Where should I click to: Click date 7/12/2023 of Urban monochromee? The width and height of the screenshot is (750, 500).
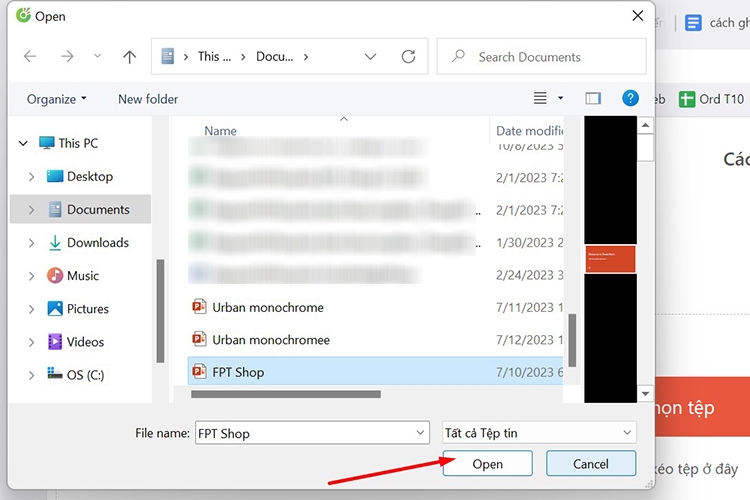pyautogui.click(x=529, y=340)
